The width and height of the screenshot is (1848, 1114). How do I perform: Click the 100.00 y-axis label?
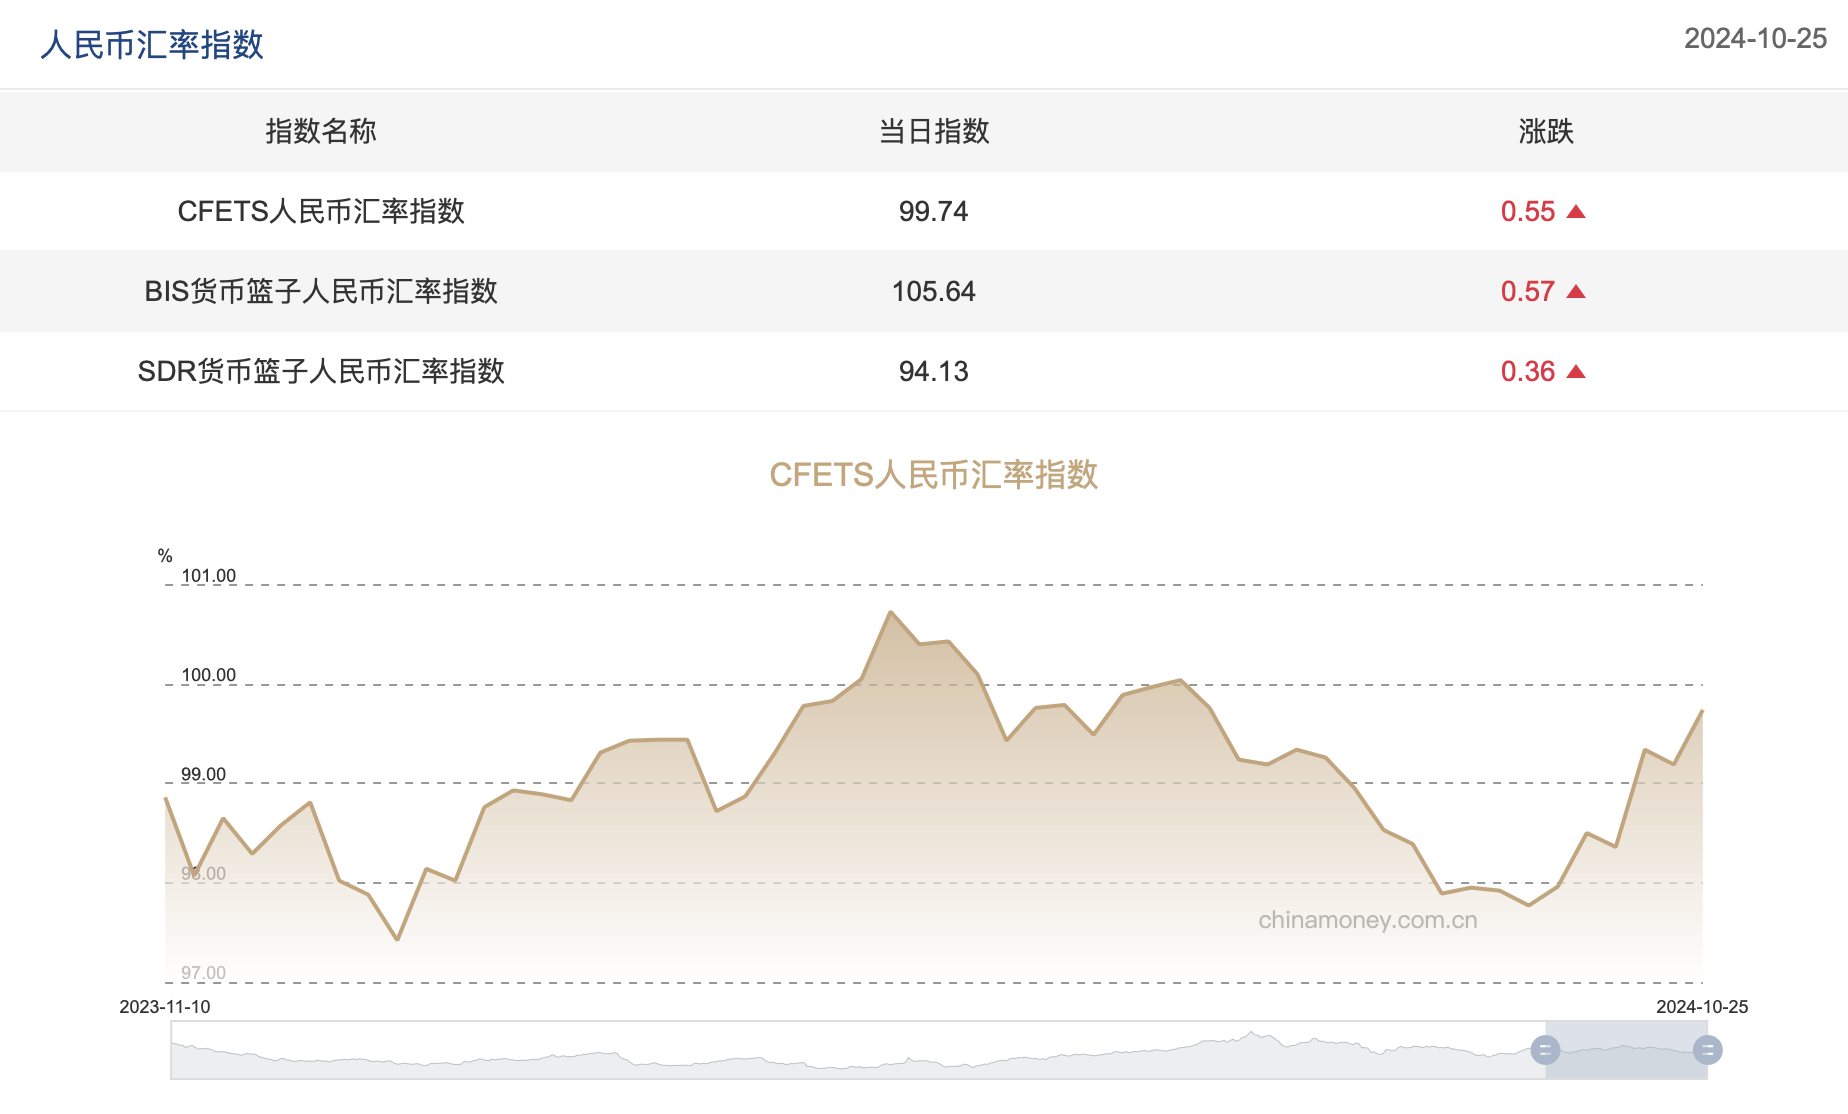click(208, 675)
